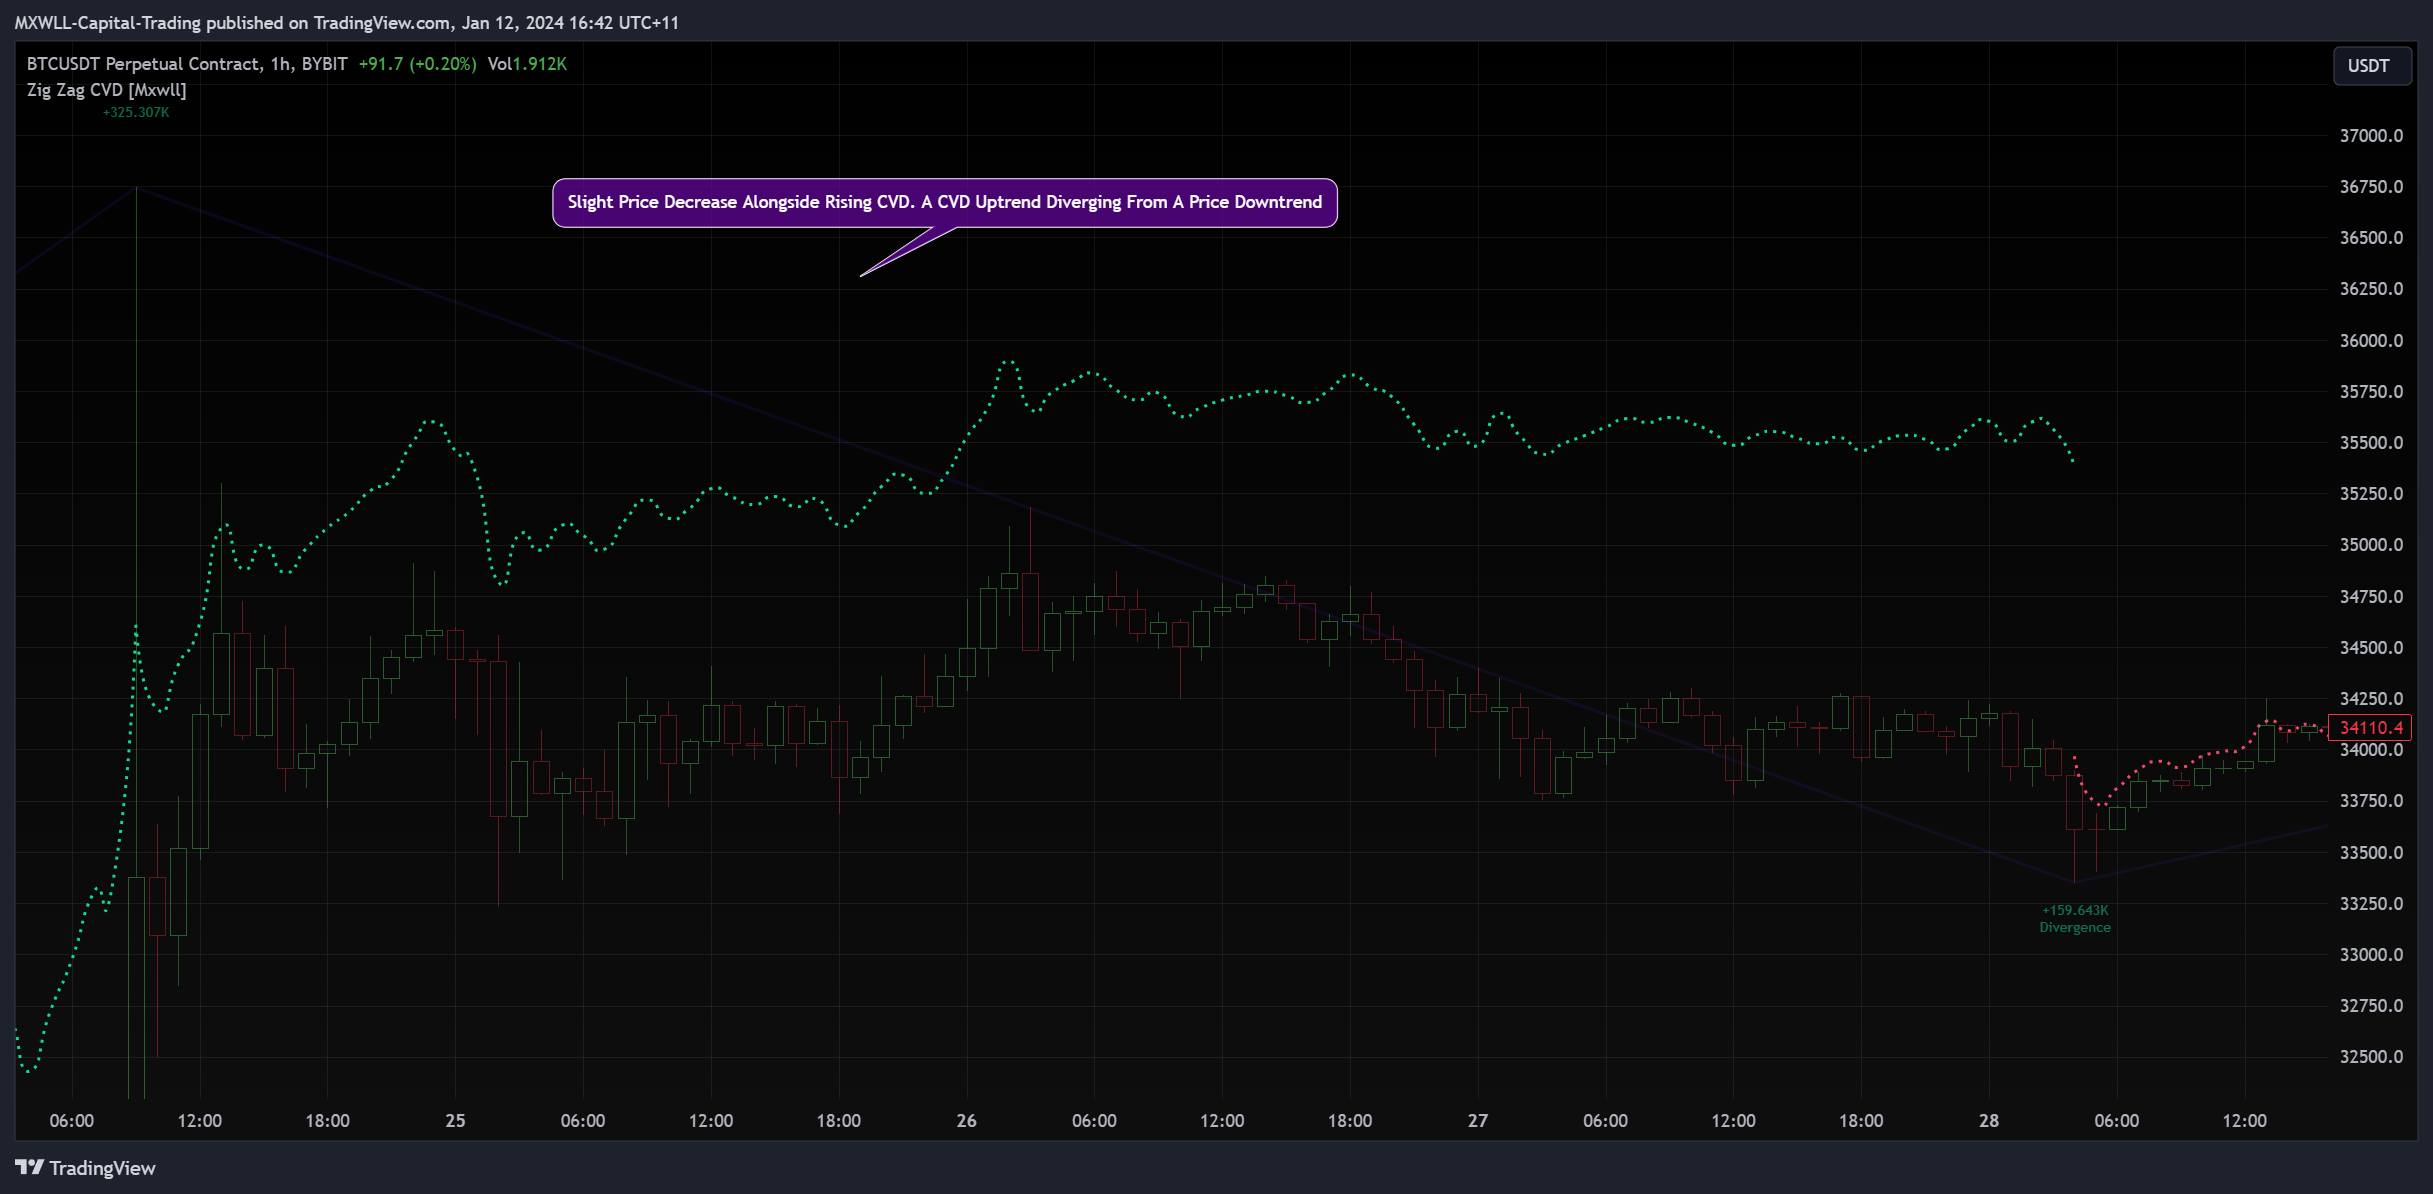2433x1194 pixels.
Task: Click the 32500.0 price axis label
Action: (2371, 1057)
